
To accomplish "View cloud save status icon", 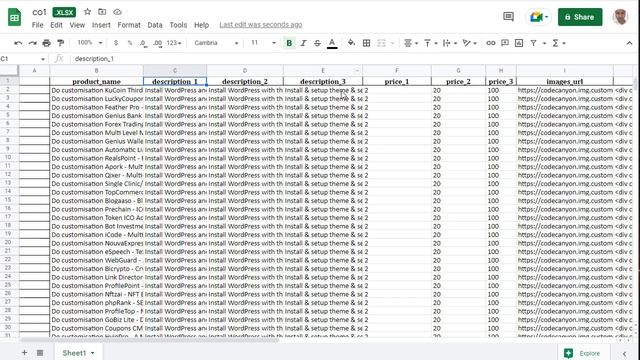I will 117,12.
